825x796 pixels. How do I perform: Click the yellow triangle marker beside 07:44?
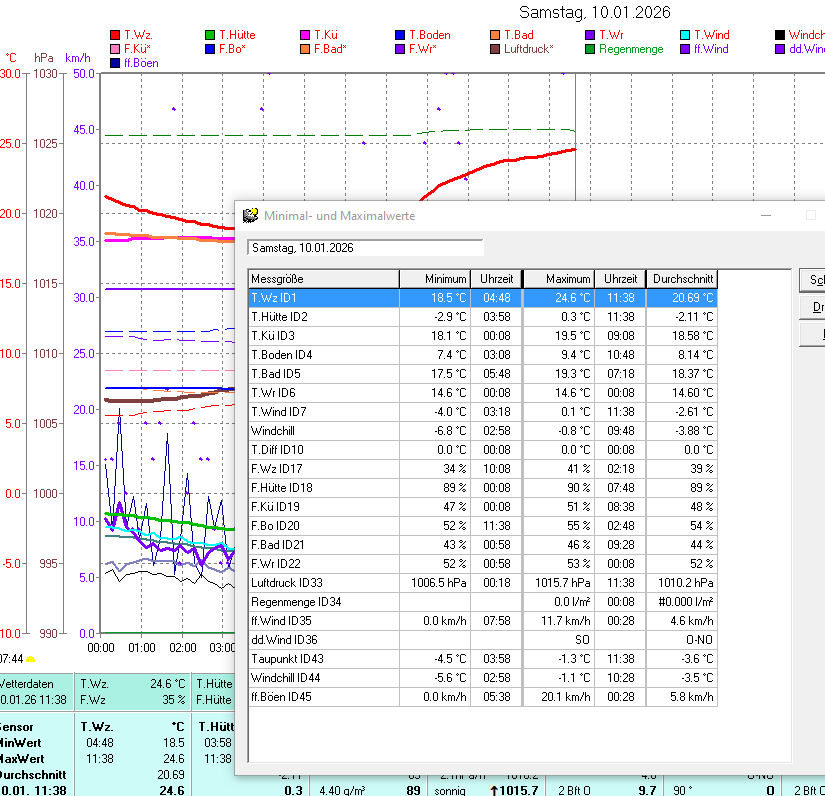tap(30, 658)
